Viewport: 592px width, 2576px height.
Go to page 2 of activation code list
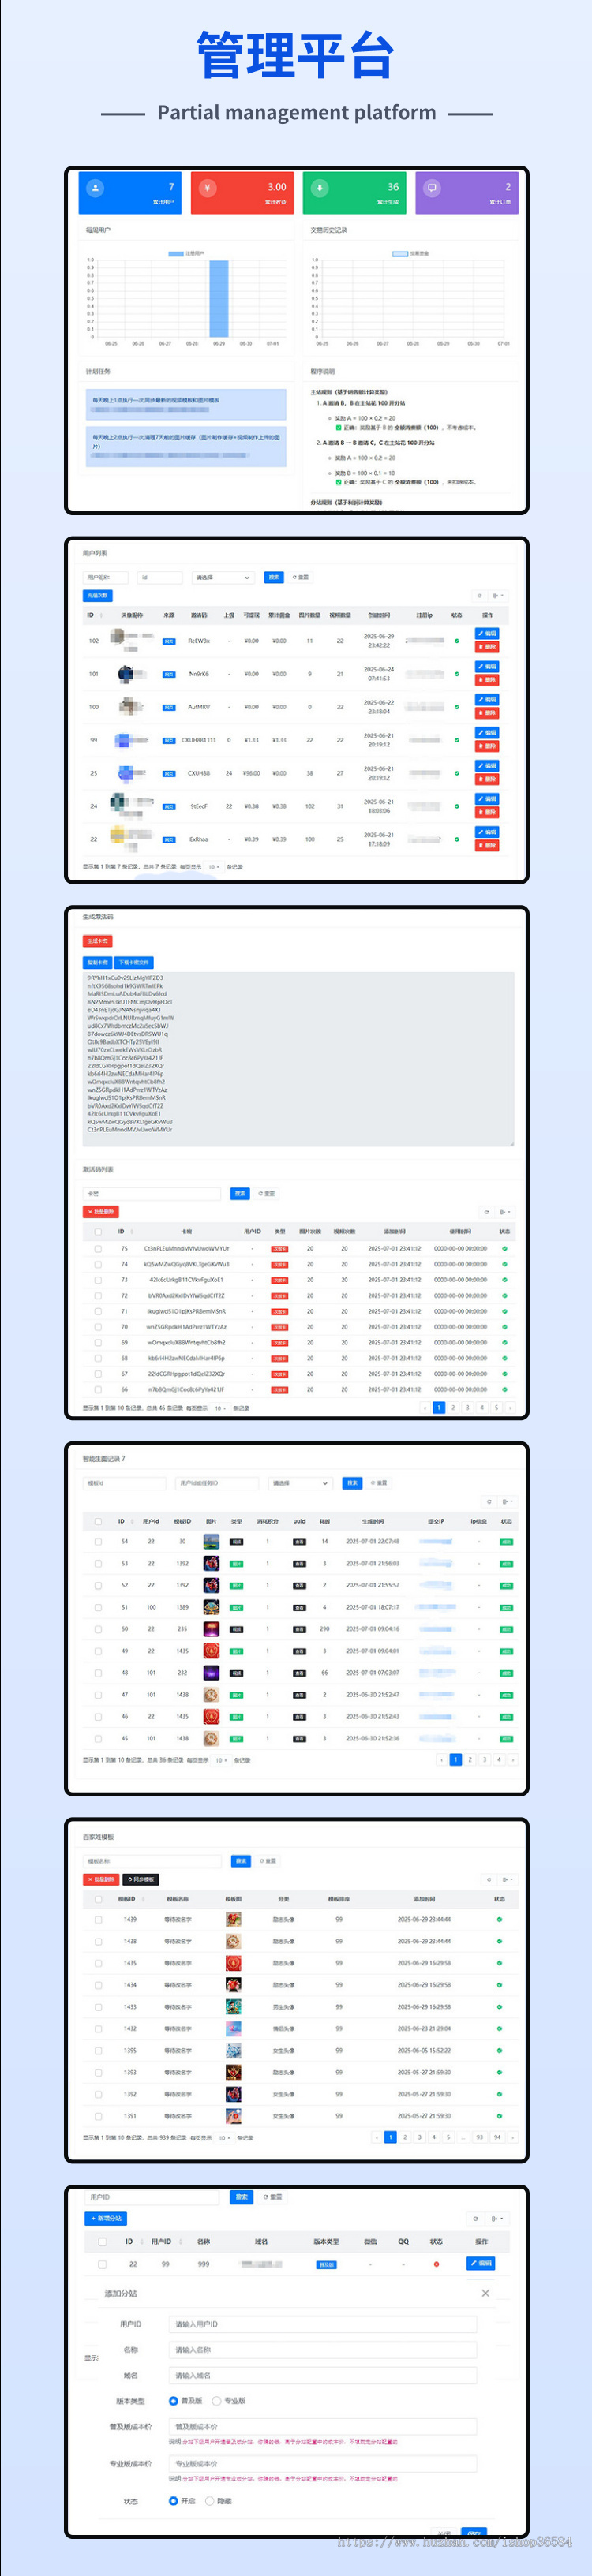(453, 1407)
